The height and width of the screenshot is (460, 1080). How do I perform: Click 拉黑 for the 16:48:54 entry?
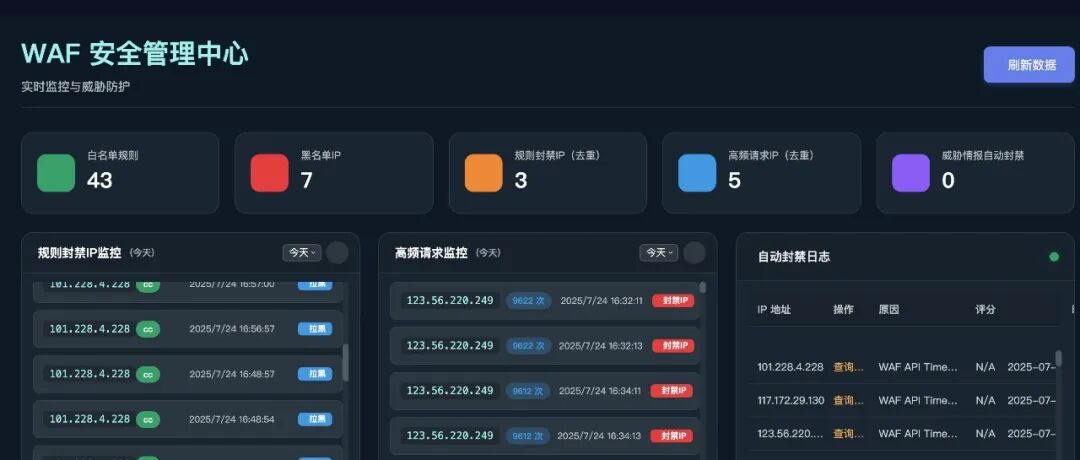coord(315,419)
